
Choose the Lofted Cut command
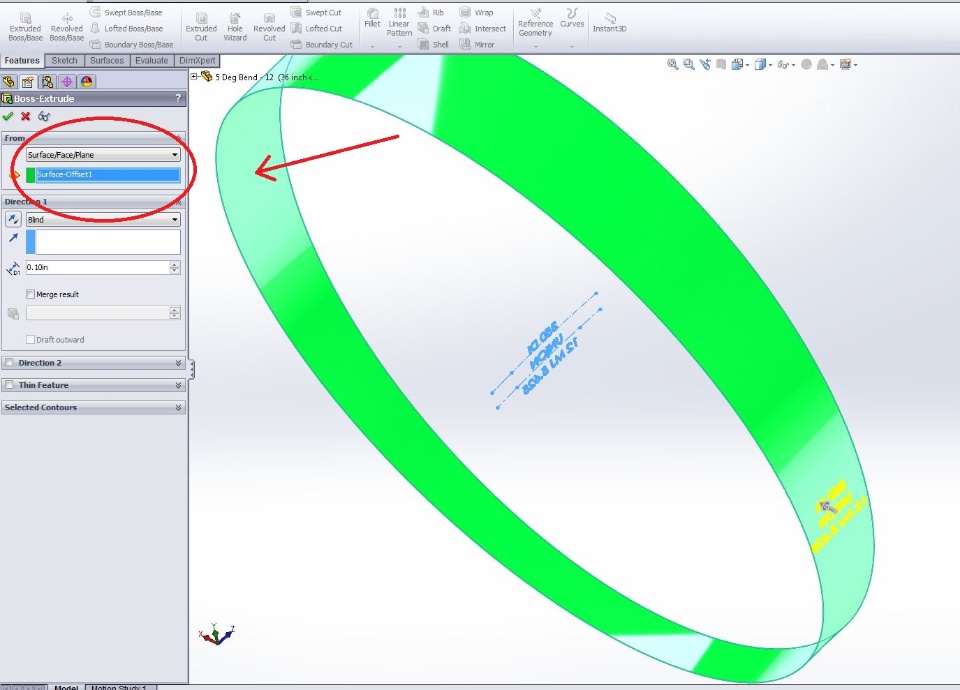click(x=316, y=28)
